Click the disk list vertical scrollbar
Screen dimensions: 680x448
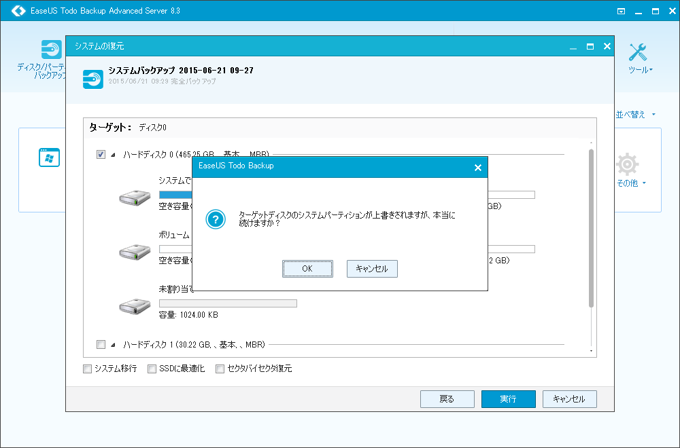tap(591, 228)
